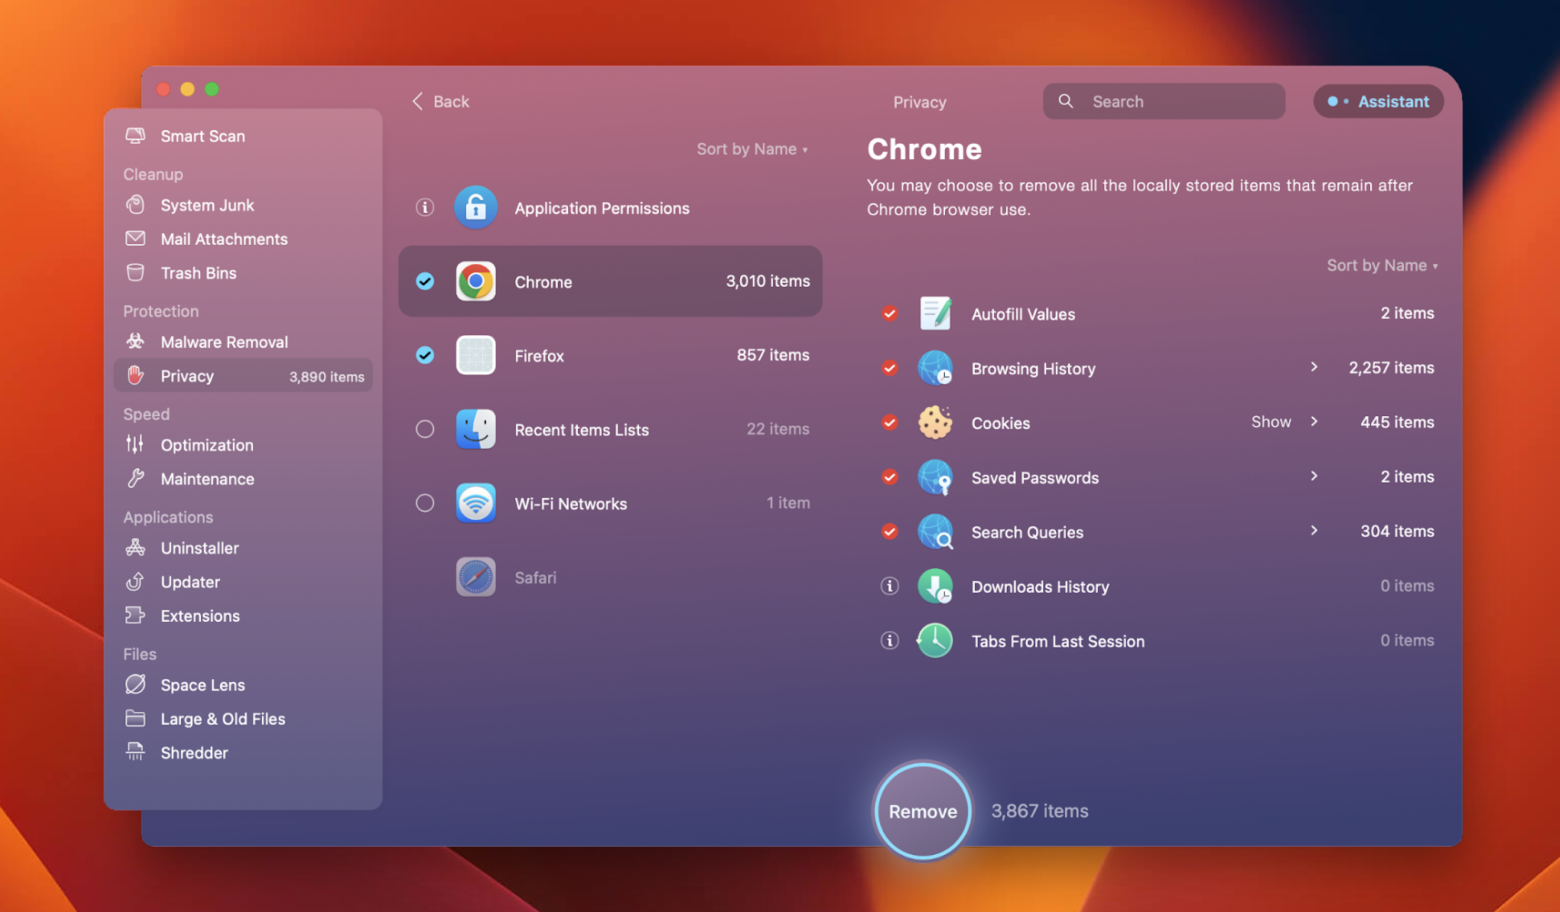Click the Extensions puzzle icon
Image resolution: width=1560 pixels, height=912 pixels.
135,615
